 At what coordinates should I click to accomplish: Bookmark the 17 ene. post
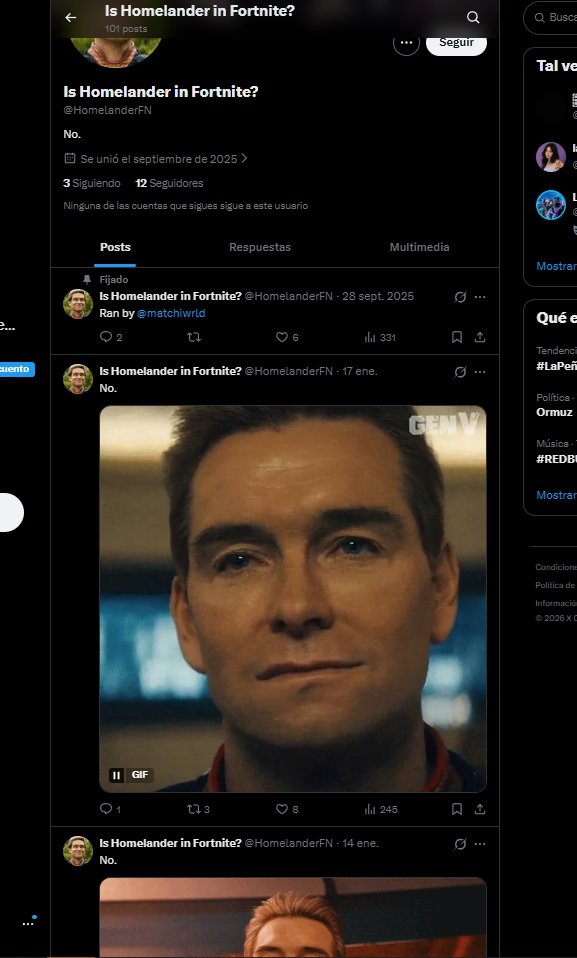coord(457,810)
